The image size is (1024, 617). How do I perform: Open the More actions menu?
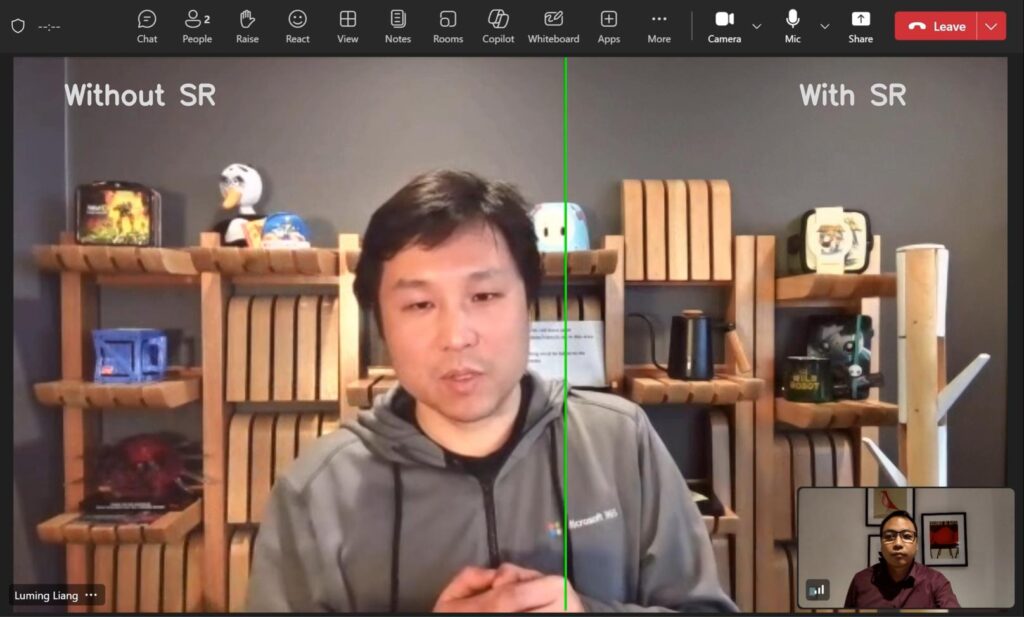click(659, 25)
